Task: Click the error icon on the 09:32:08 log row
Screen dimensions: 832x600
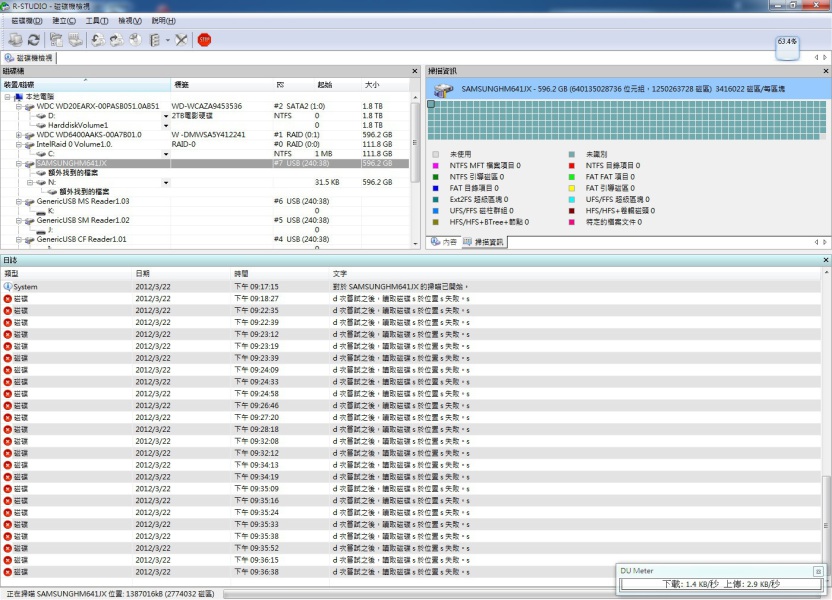Action: point(7,441)
